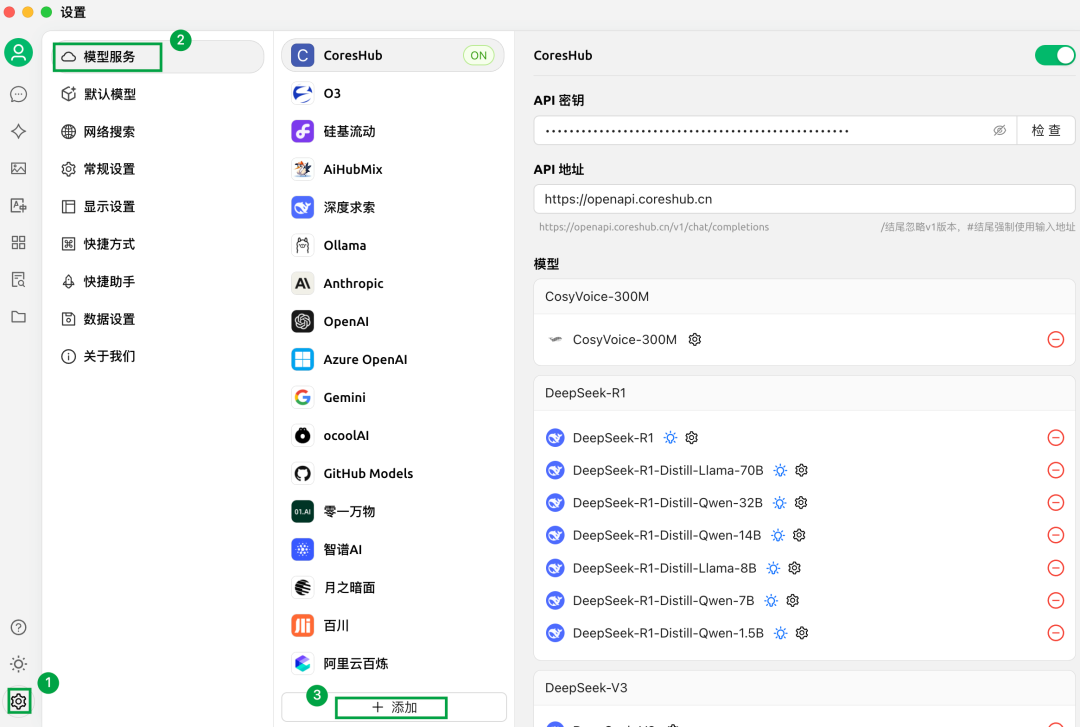The height and width of the screenshot is (727, 1080).
Task: Show the API key with eye icon
Action: pos(999,130)
